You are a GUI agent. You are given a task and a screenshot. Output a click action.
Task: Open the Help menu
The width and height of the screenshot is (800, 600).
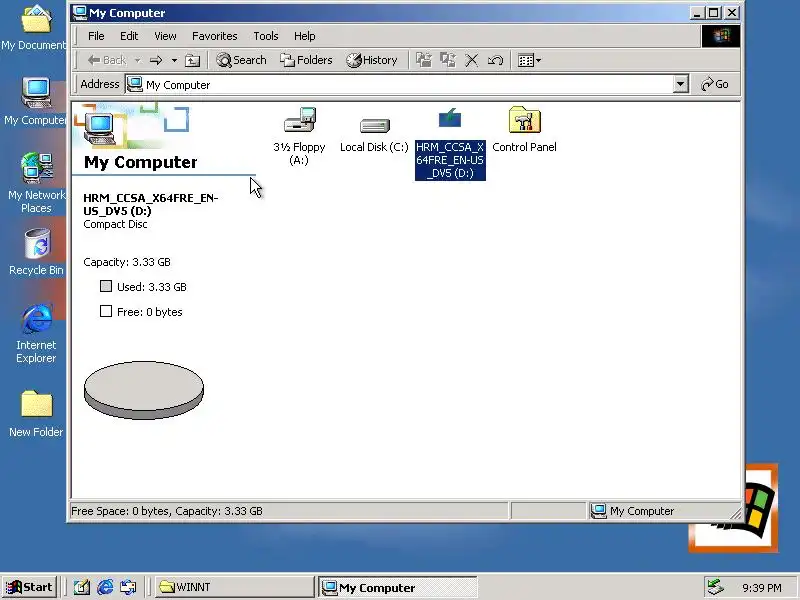305,36
